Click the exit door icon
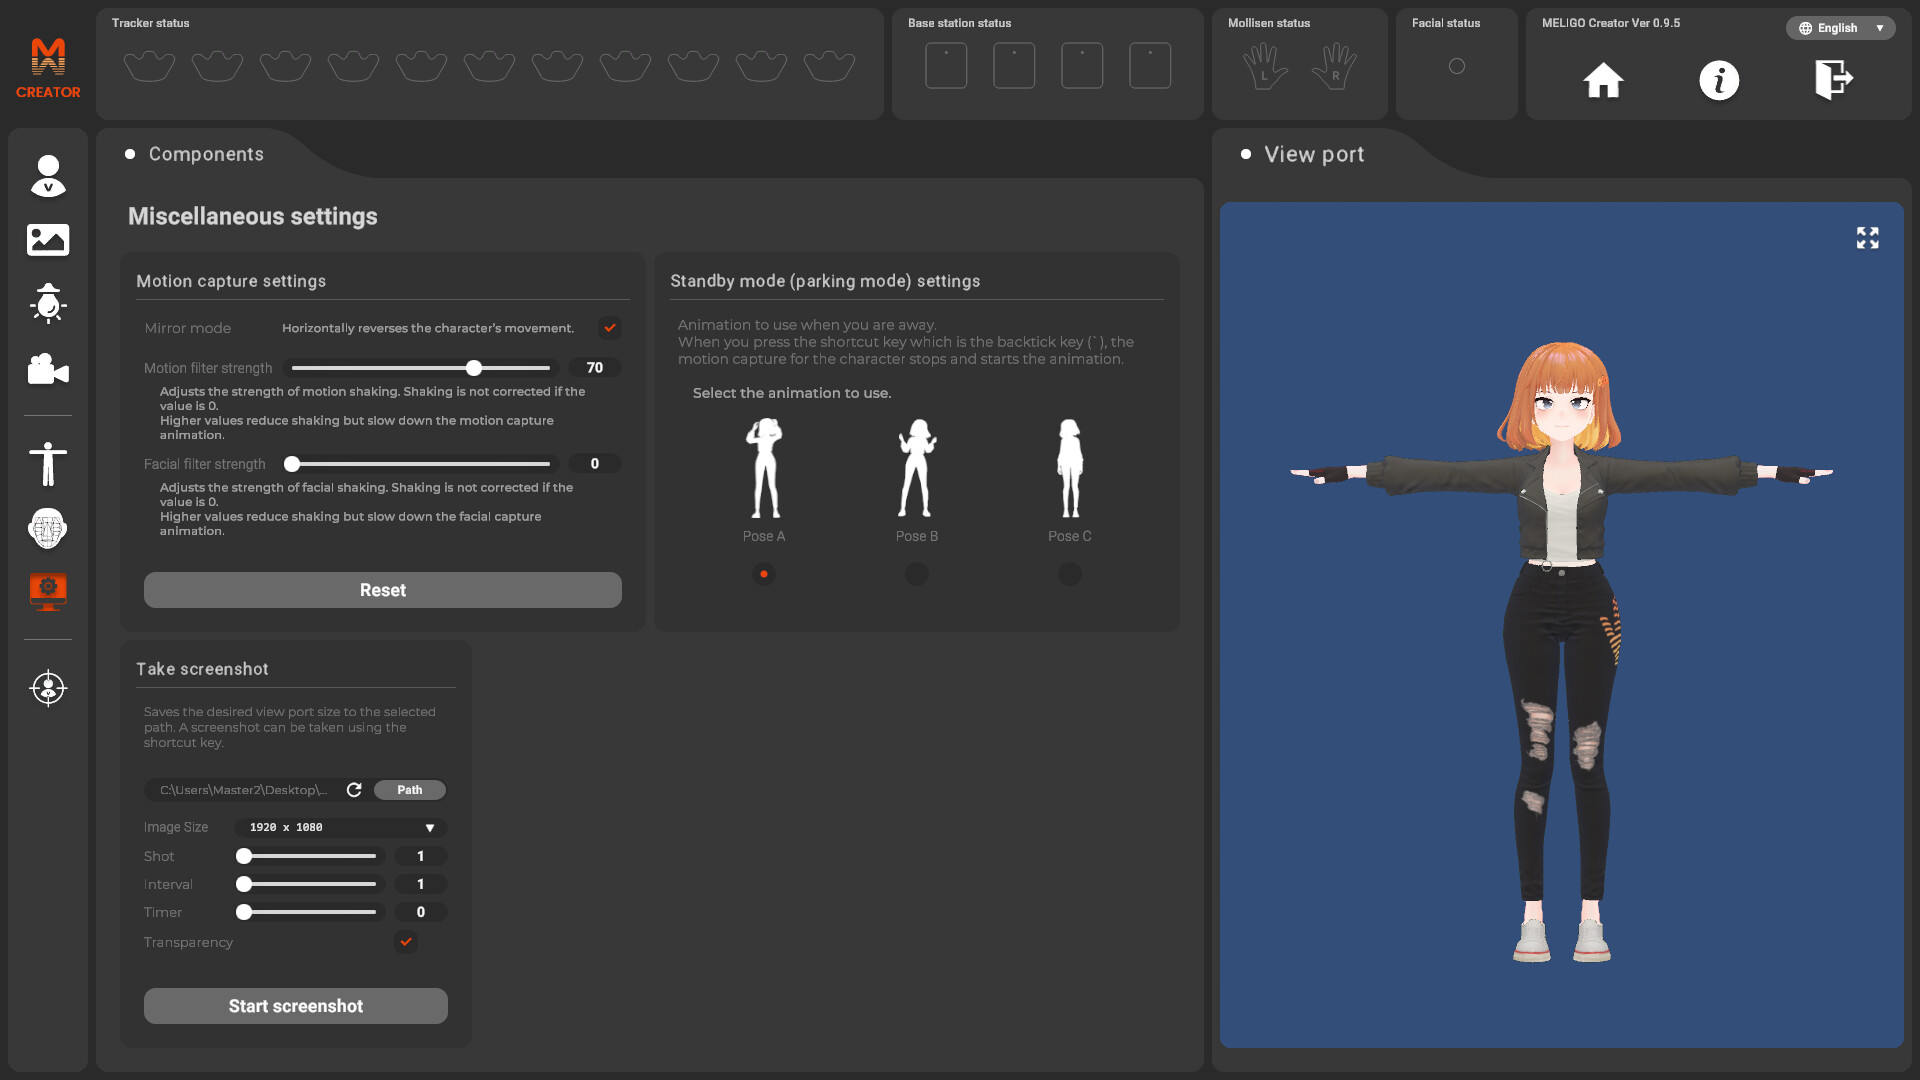The width and height of the screenshot is (1920, 1080). [x=1833, y=80]
